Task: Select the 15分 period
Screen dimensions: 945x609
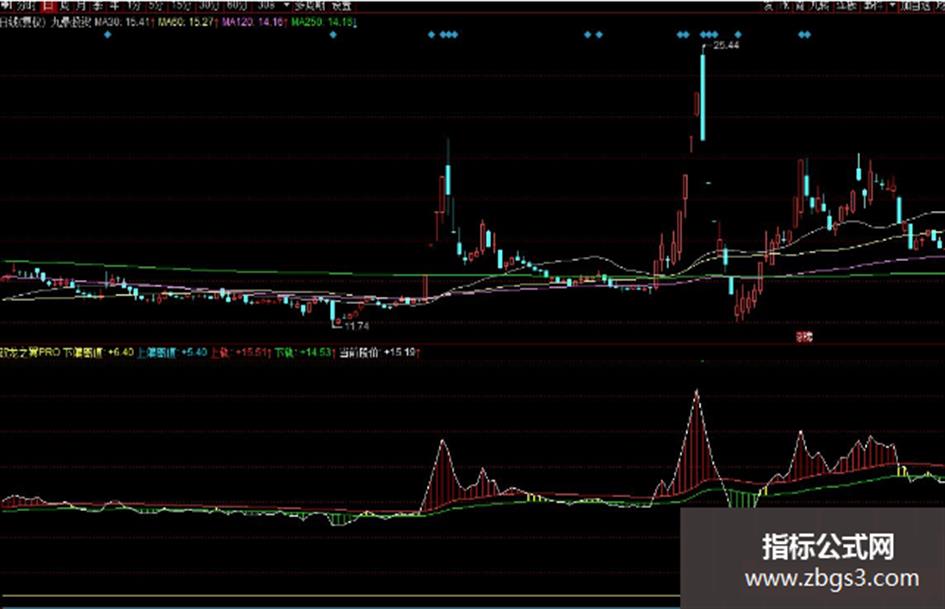Action: tap(180, 6)
